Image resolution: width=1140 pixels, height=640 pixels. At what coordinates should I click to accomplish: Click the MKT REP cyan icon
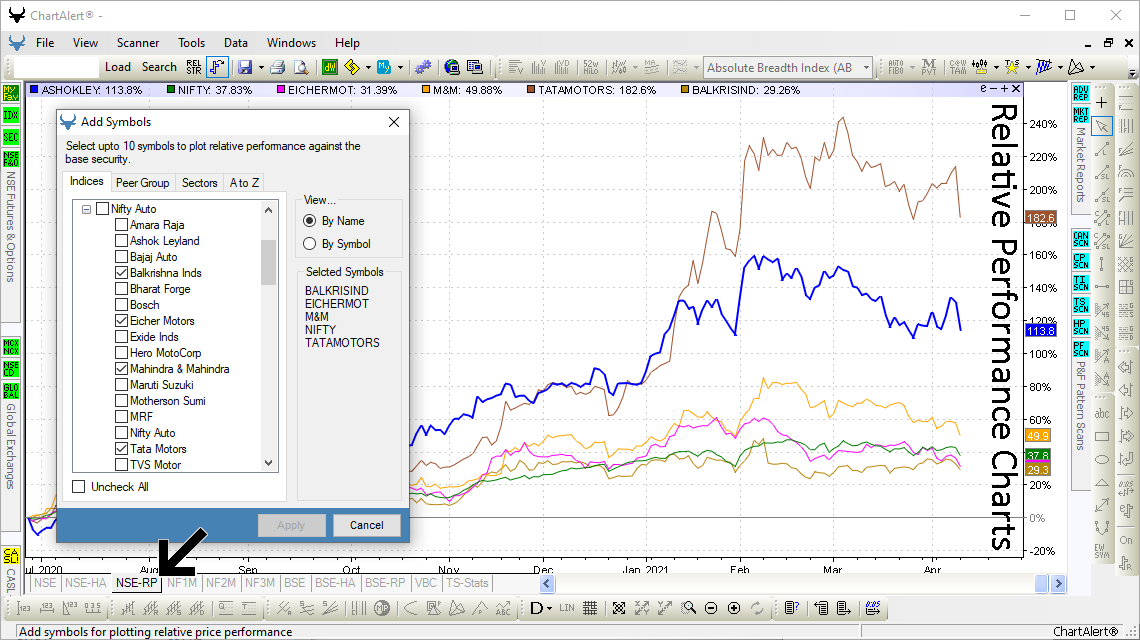(1080, 115)
